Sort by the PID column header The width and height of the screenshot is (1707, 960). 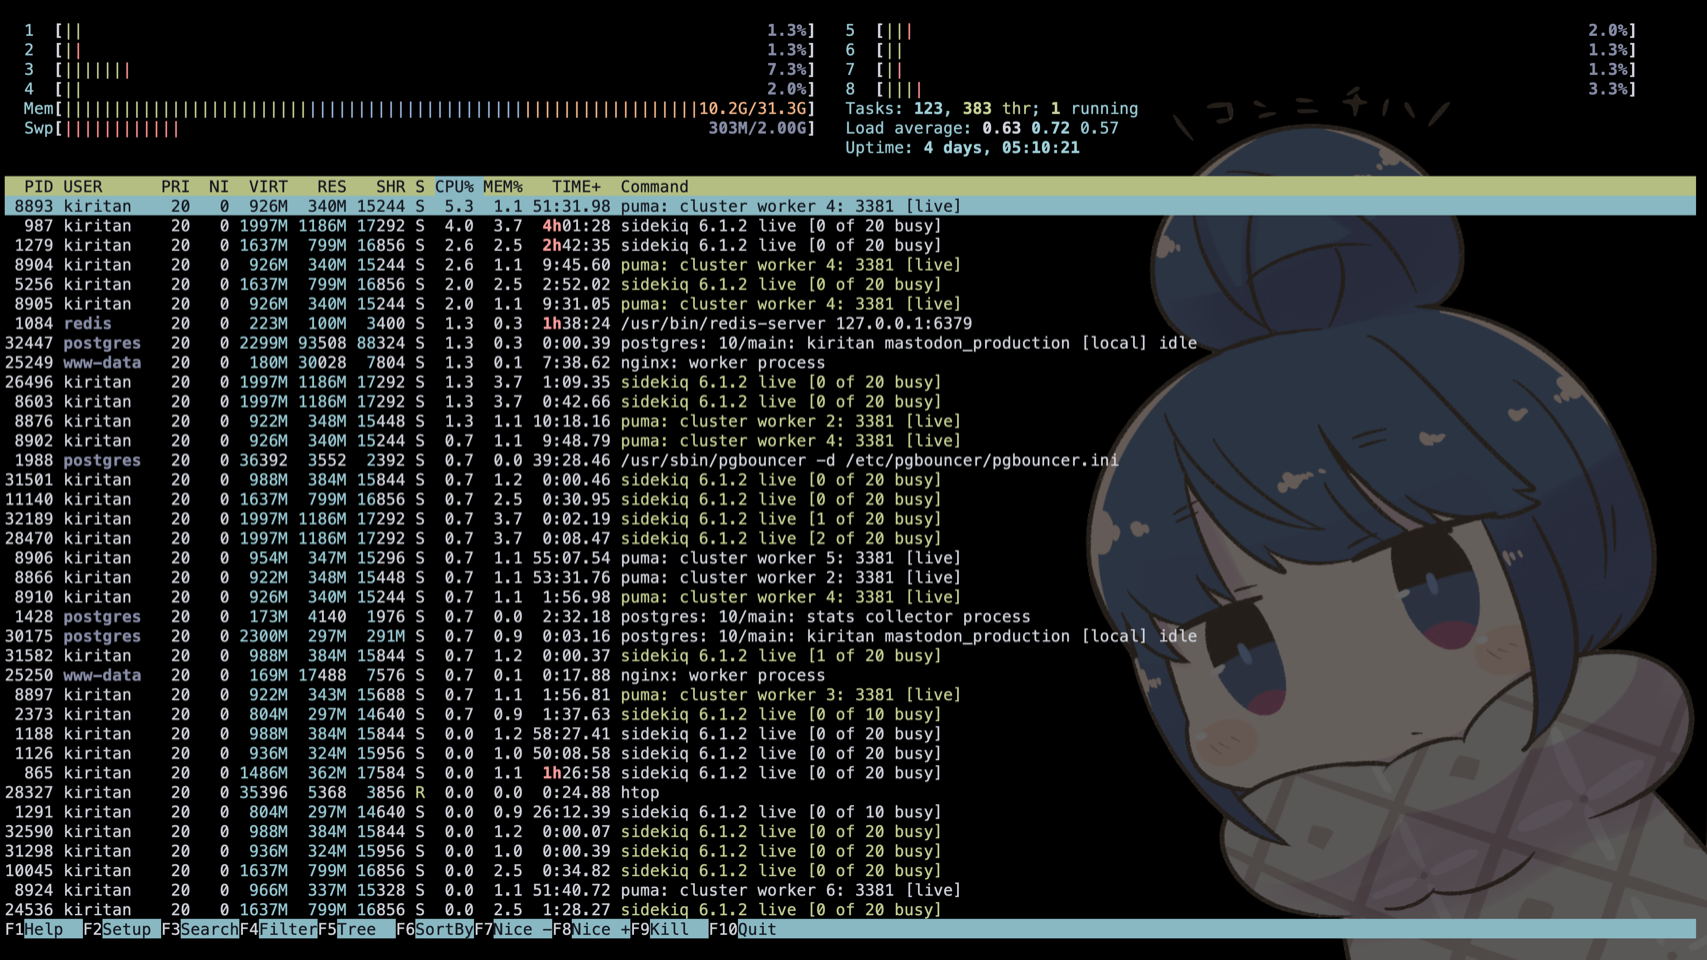point(38,187)
